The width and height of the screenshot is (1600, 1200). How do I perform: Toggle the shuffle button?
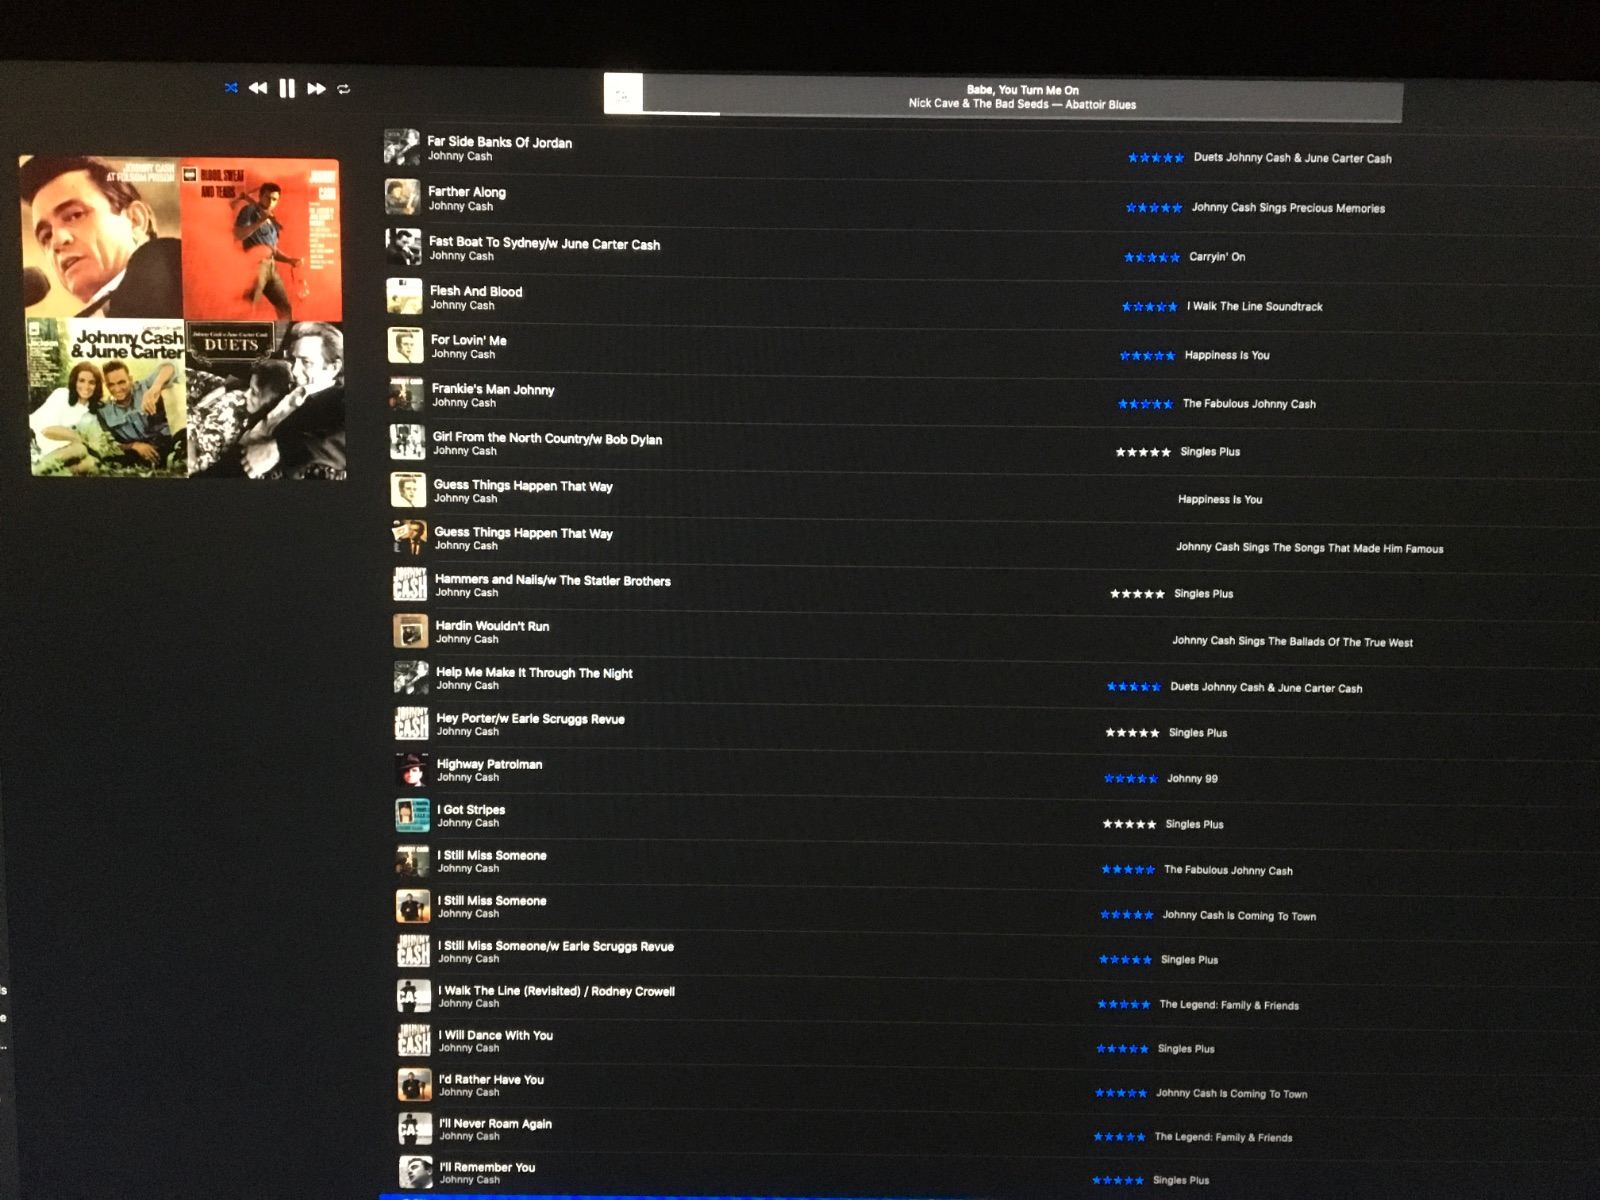(231, 88)
